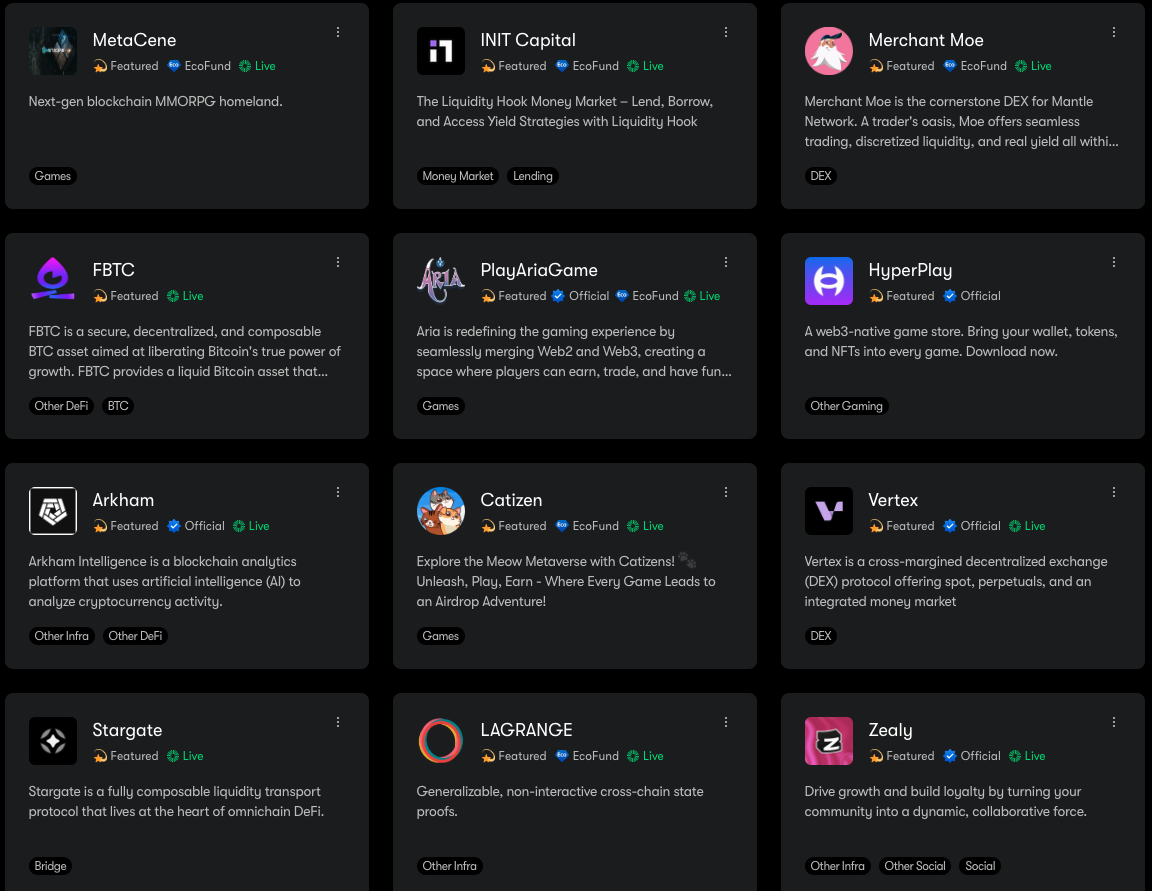This screenshot has width=1152, height=891.
Task: Select the Other Gaming tag on HyperPlay
Action: (846, 406)
